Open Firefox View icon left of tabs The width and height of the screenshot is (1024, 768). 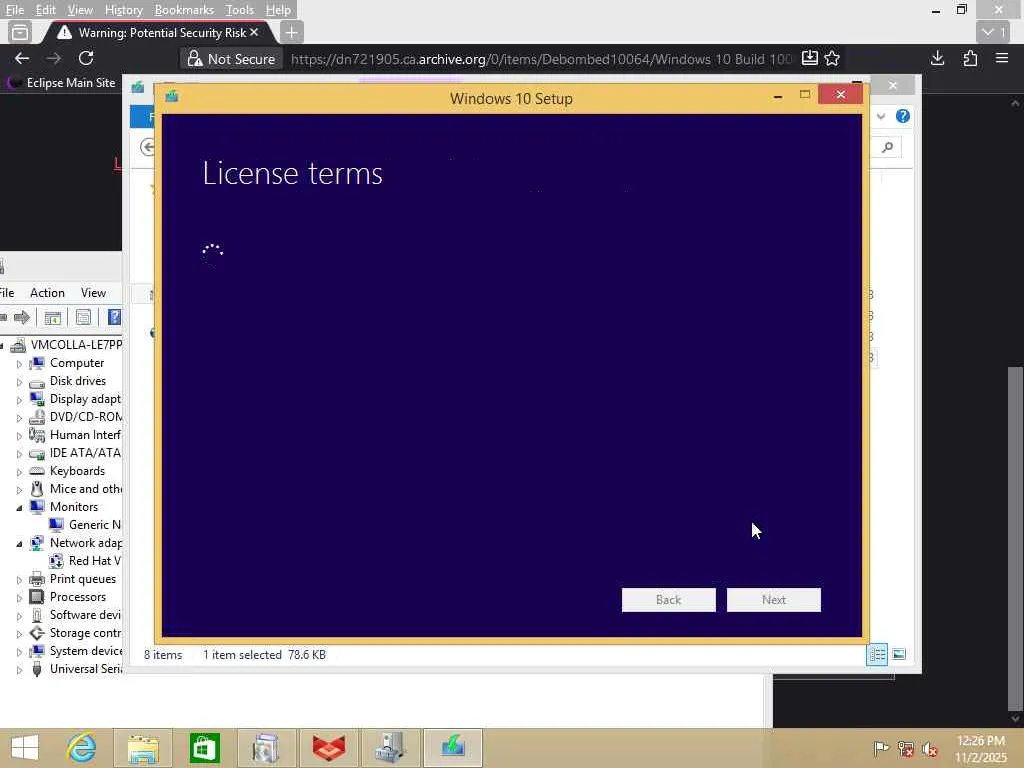coord(20,32)
